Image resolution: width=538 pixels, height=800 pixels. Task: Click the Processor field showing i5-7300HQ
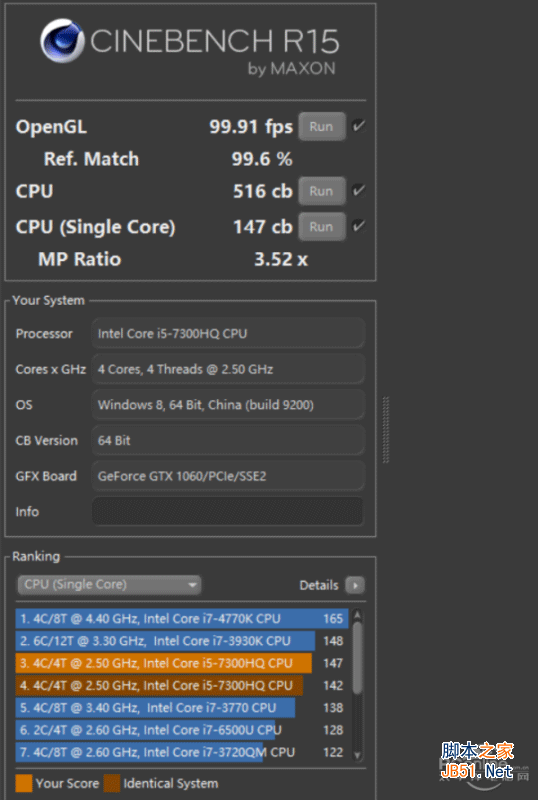(x=228, y=334)
